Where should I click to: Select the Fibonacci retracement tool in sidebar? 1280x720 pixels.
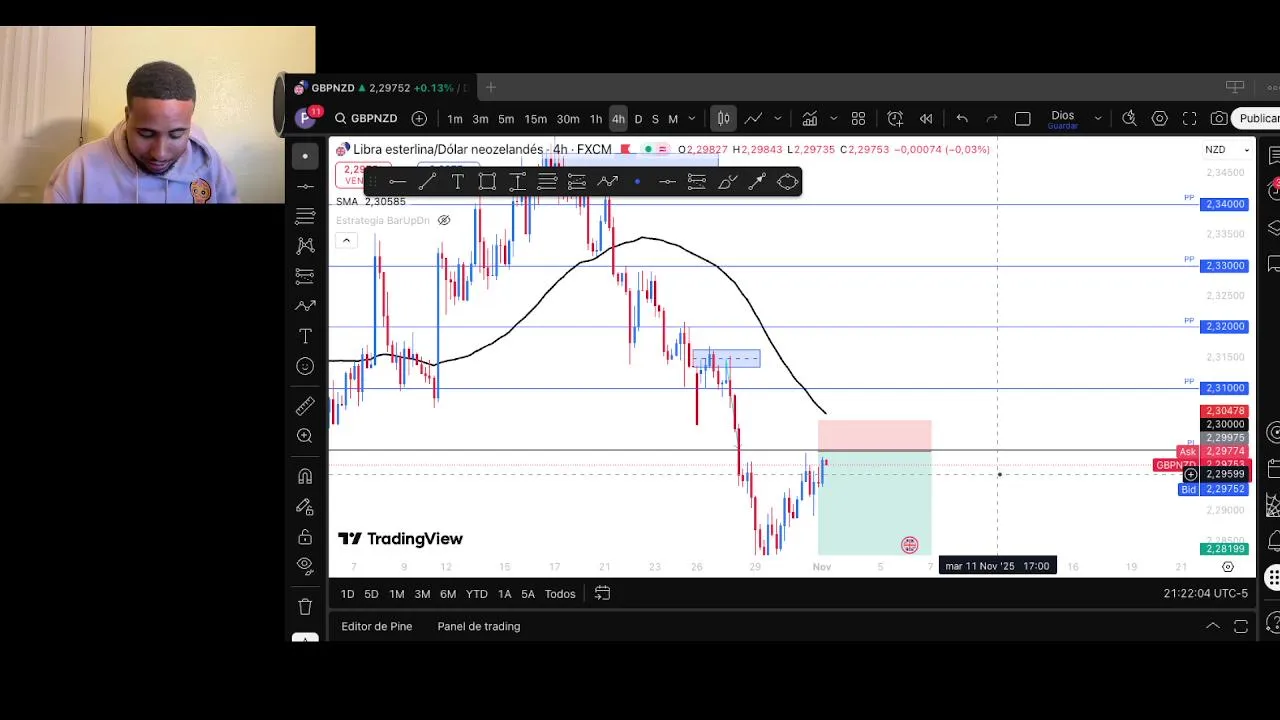[305, 216]
